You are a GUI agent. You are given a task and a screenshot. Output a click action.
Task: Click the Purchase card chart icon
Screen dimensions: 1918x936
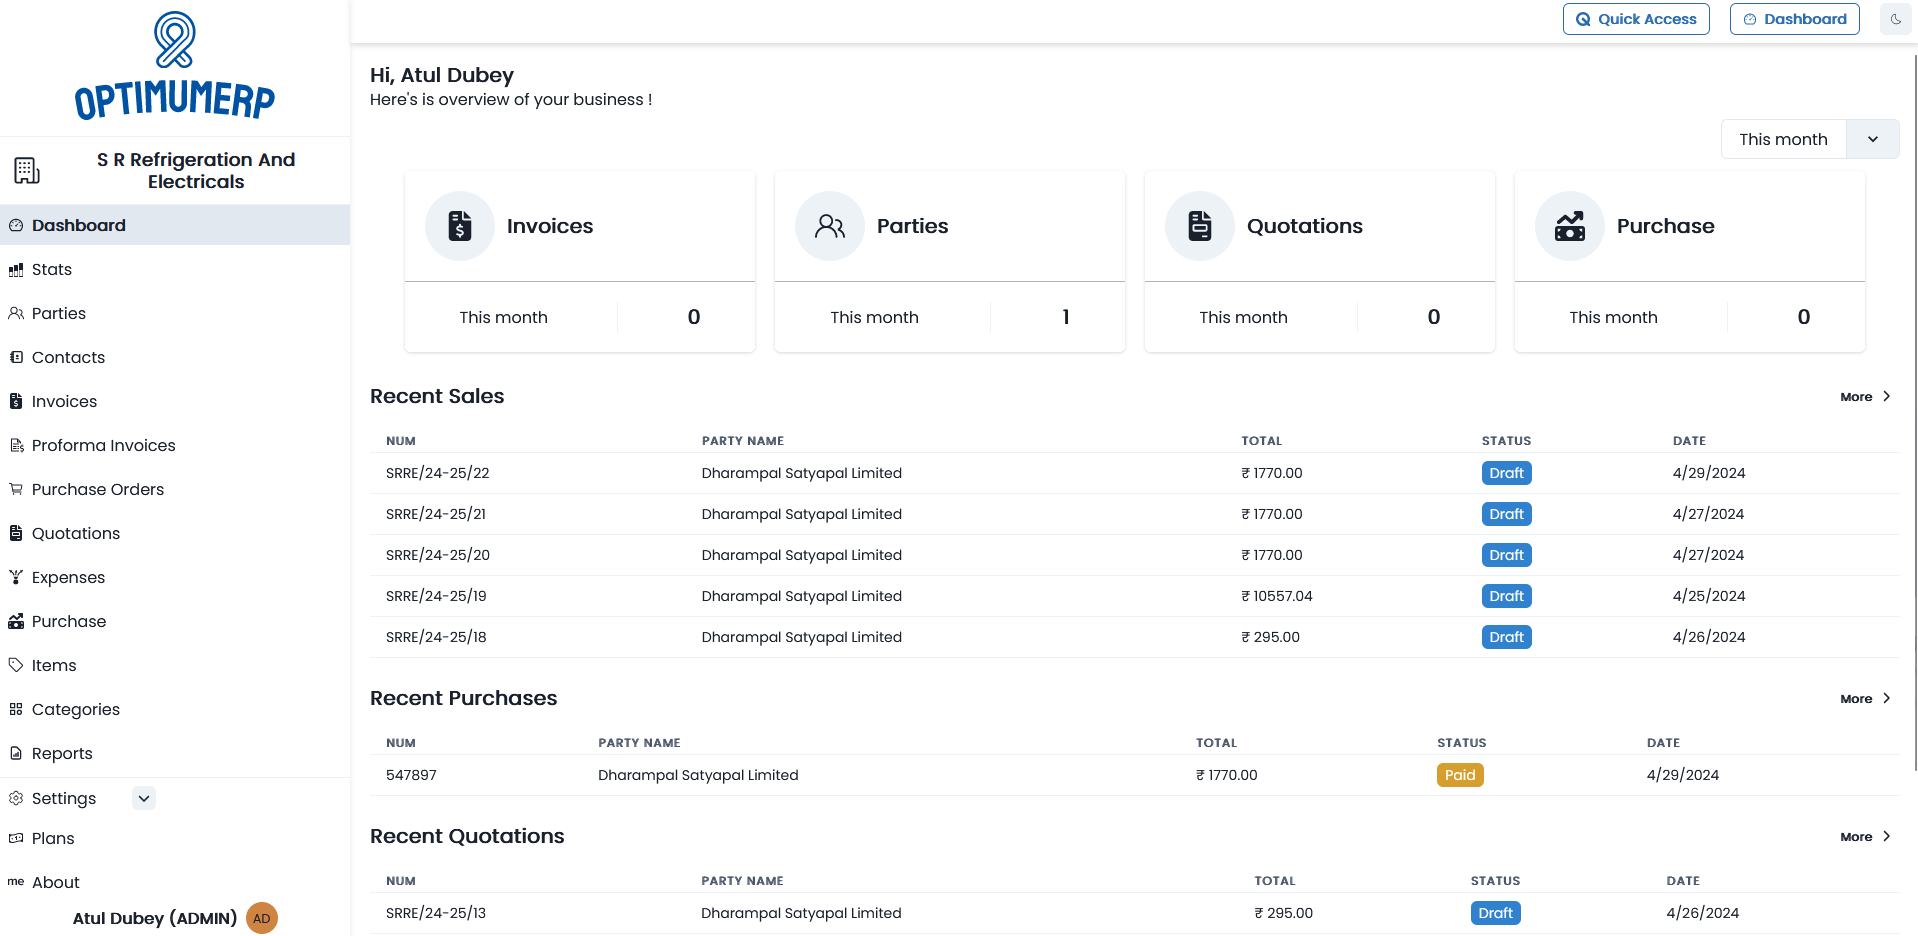[x=1570, y=226]
